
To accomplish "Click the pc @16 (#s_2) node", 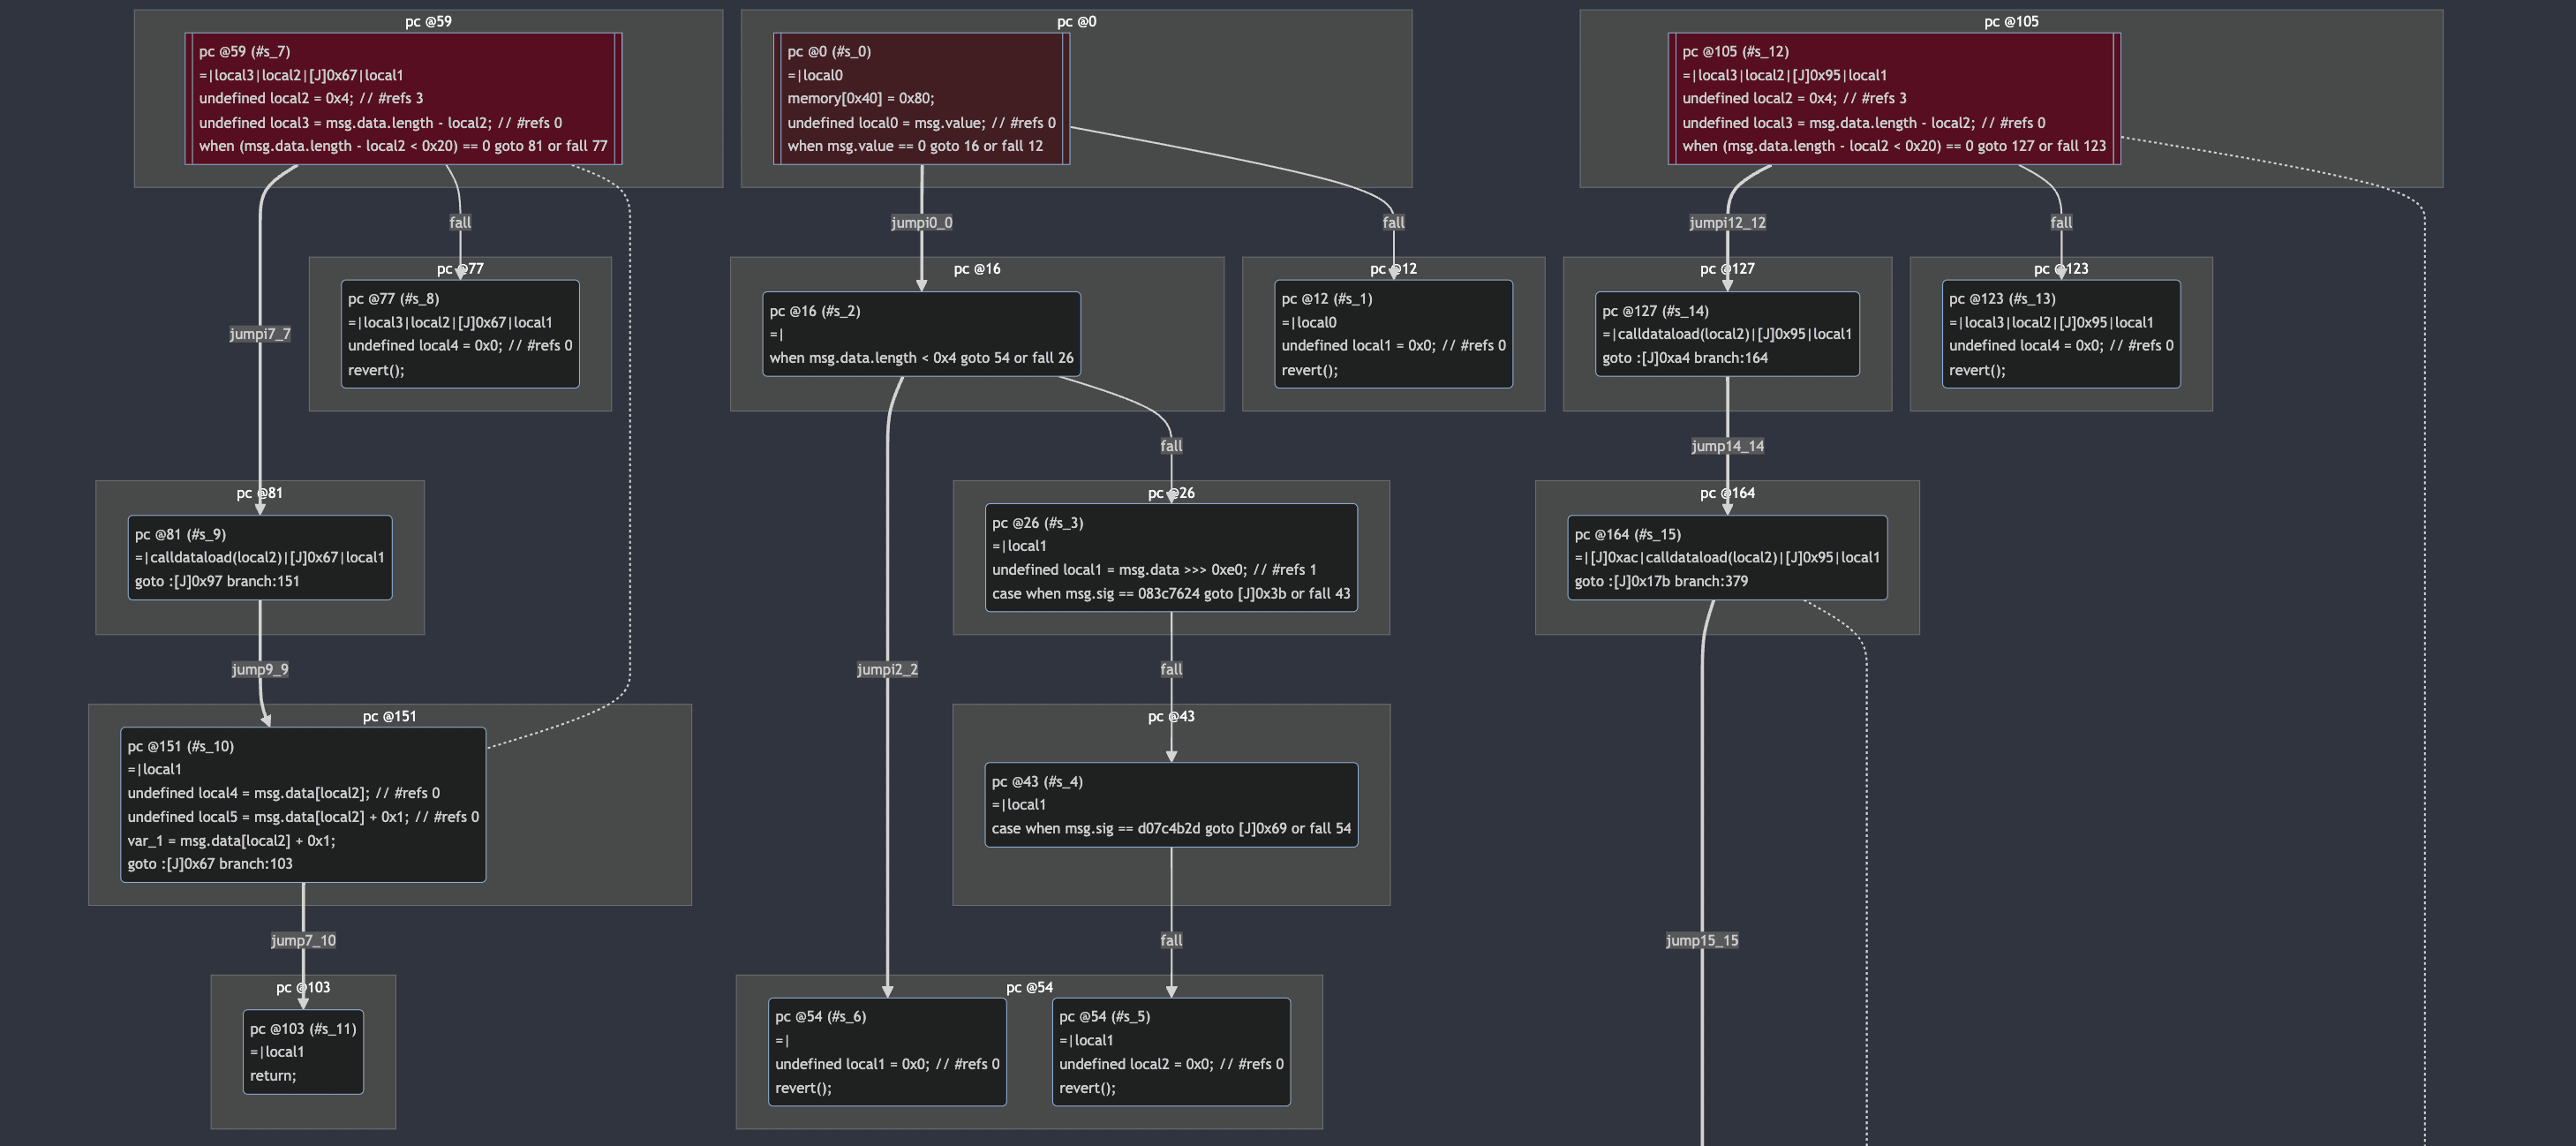I will (921, 334).
